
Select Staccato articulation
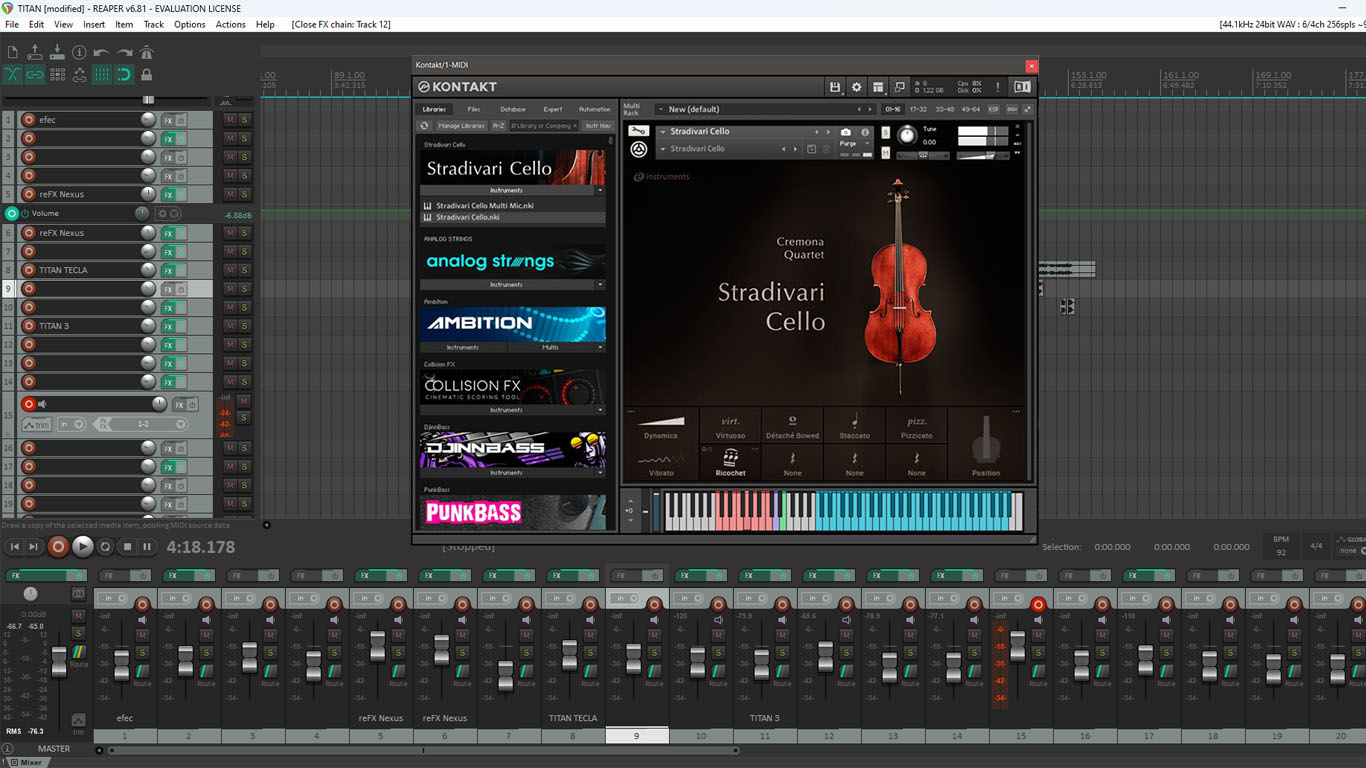(854, 425)
